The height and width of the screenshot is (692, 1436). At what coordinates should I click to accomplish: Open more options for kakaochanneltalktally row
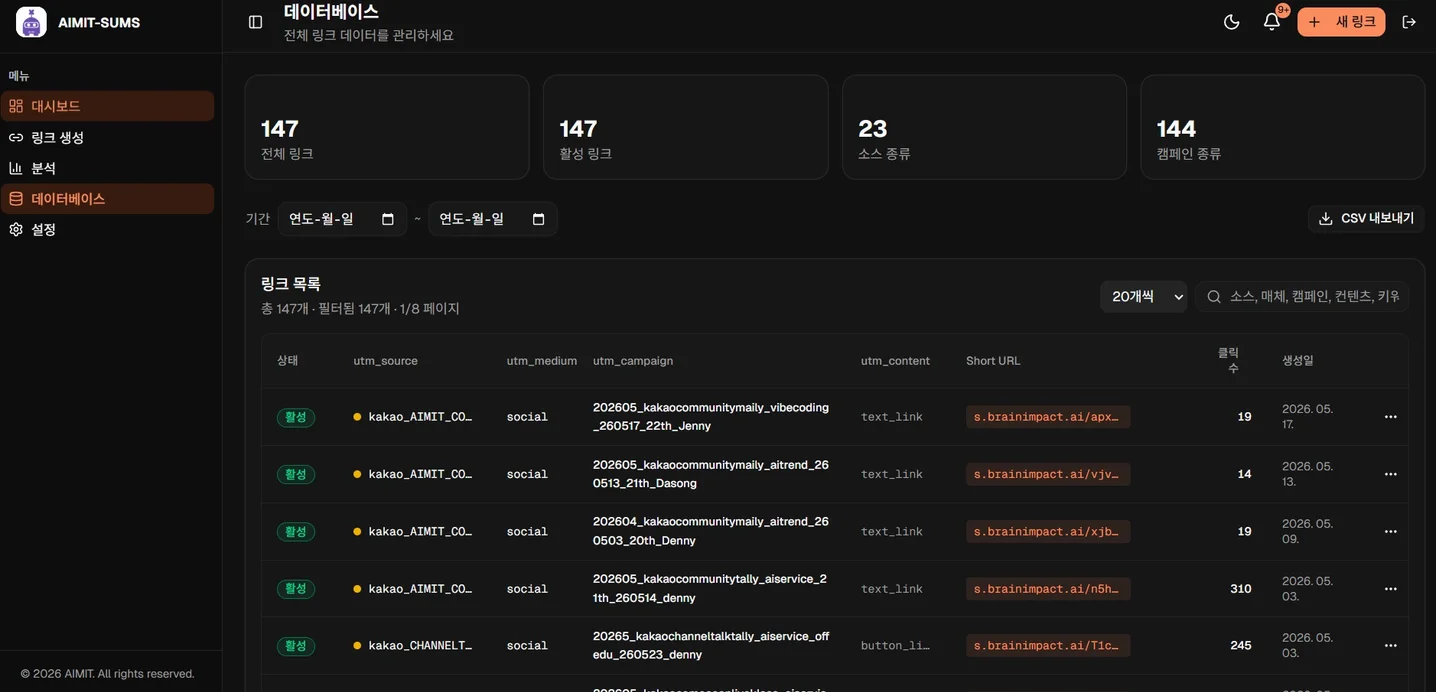[1390, 646]
